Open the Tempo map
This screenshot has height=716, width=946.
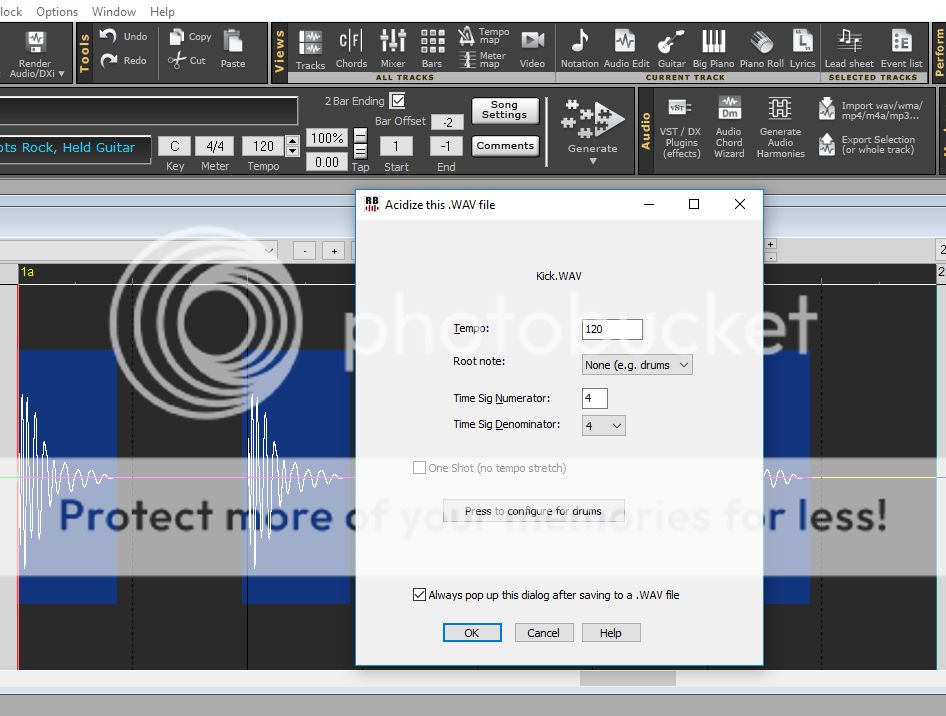coord(483,36)
